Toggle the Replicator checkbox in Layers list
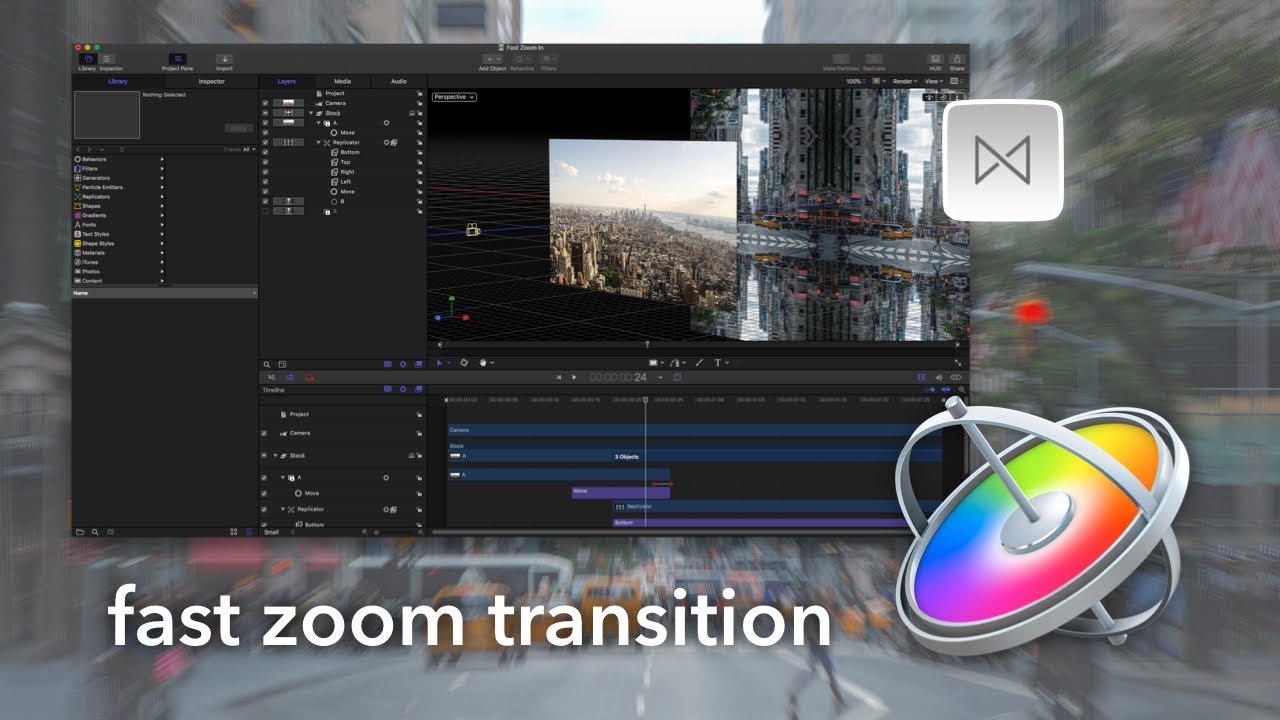Image resolution: width=1280 pixels, height=720 pixels. coord(265,142)
